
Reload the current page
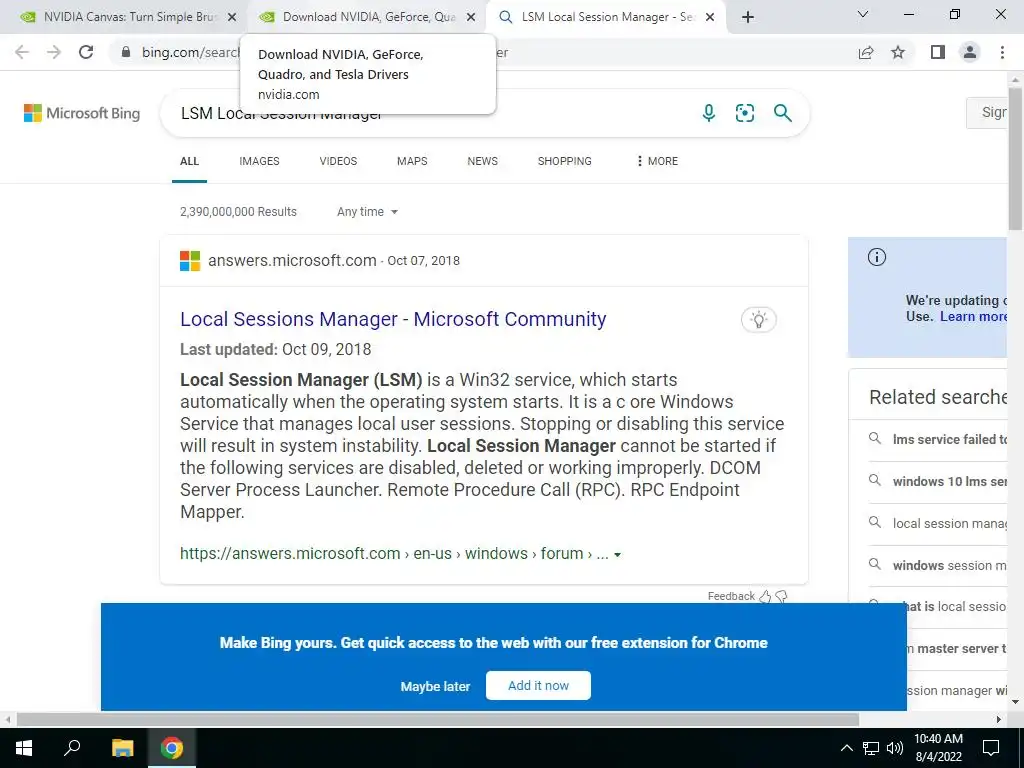pyautogui.click(x=86, y=52)
